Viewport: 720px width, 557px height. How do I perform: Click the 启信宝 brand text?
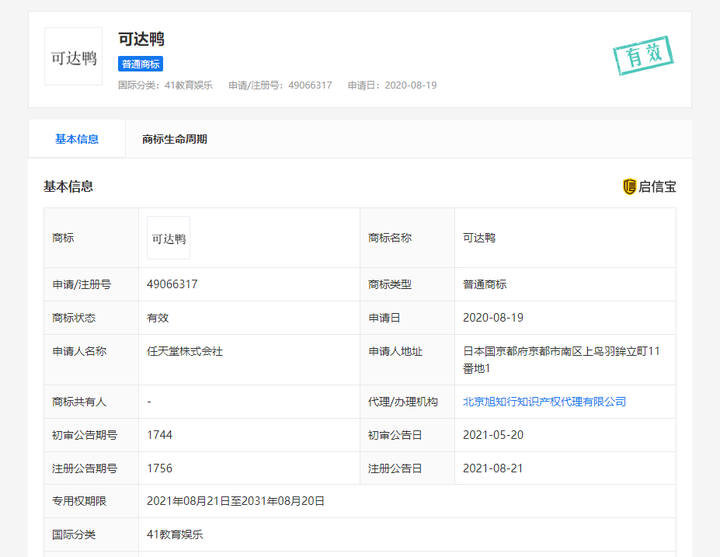pyautogui.click(x=657, y=186)
